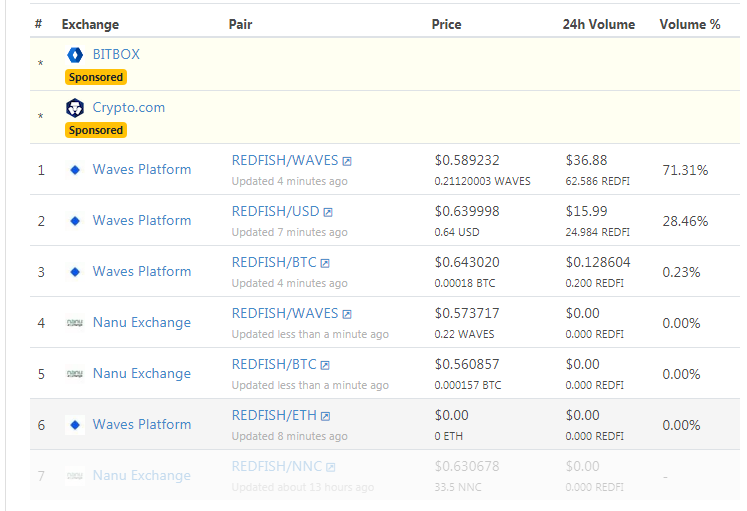Image resolution: width=747 pixels, height=511 pixels.
Task: Open REDFISH/BTC pair on Waves Platform
Action: (274, 262)
